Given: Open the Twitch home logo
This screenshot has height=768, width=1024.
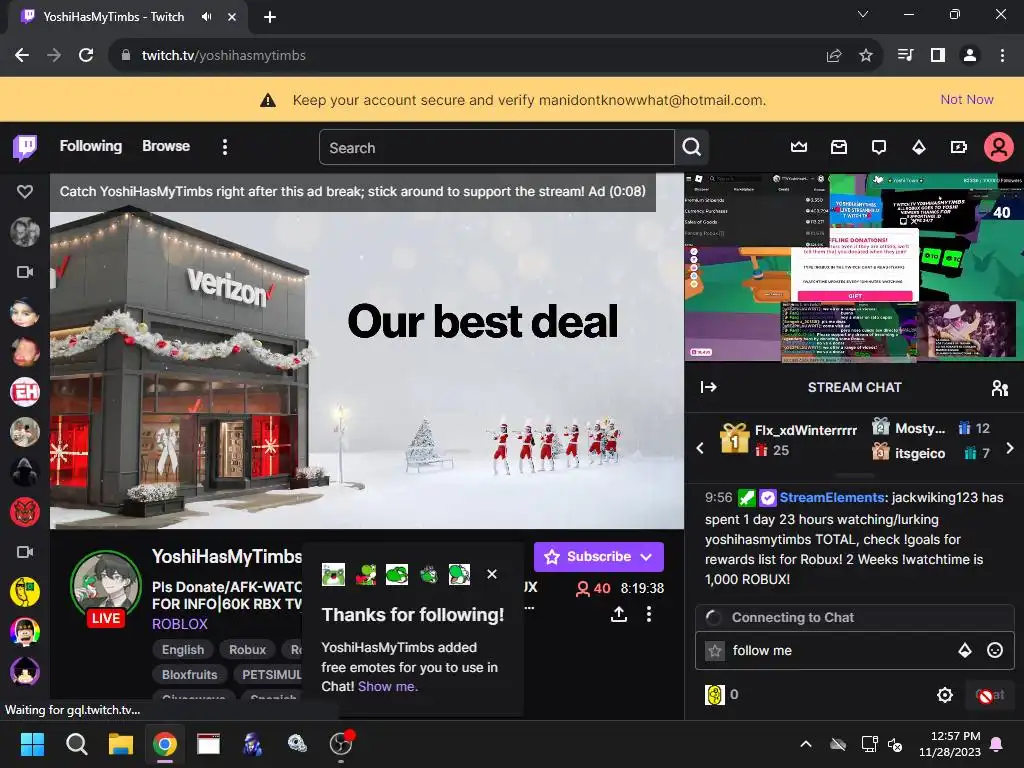Looking at the screenshot, I should tap(25, 148).
